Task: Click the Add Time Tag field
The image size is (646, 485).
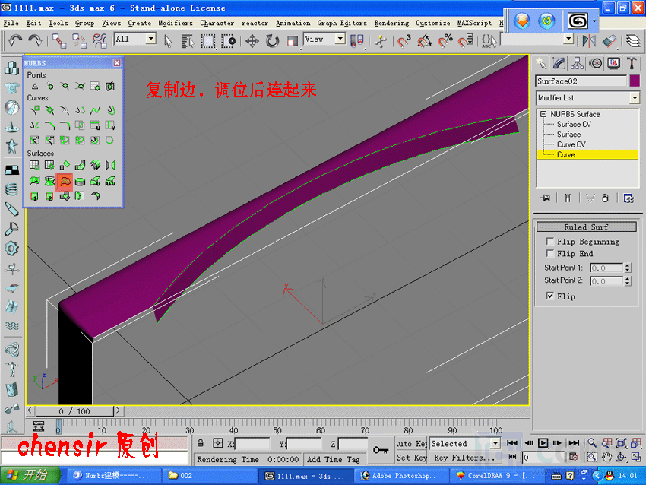Action: click(x=333, y=459)
